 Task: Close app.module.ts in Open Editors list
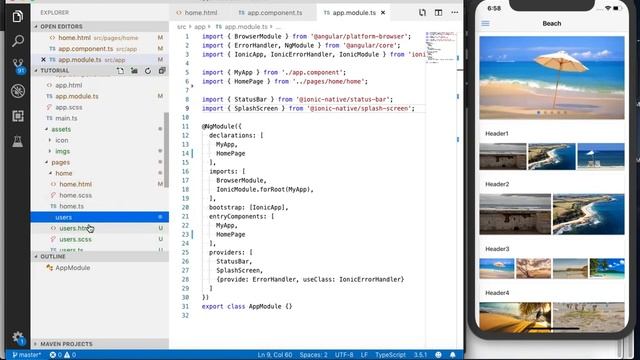pyautogui.click(x=43, y=60)
